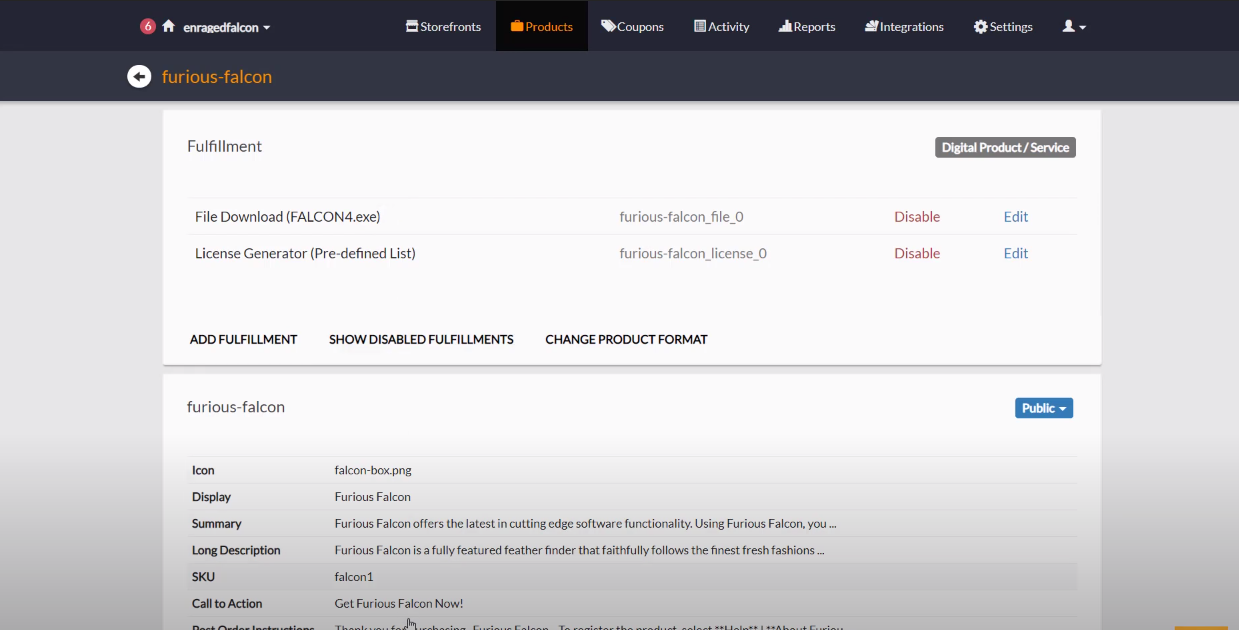1239x630 pixels.
Task: Click the Call to Action value
Action: [x=399, y=603]
